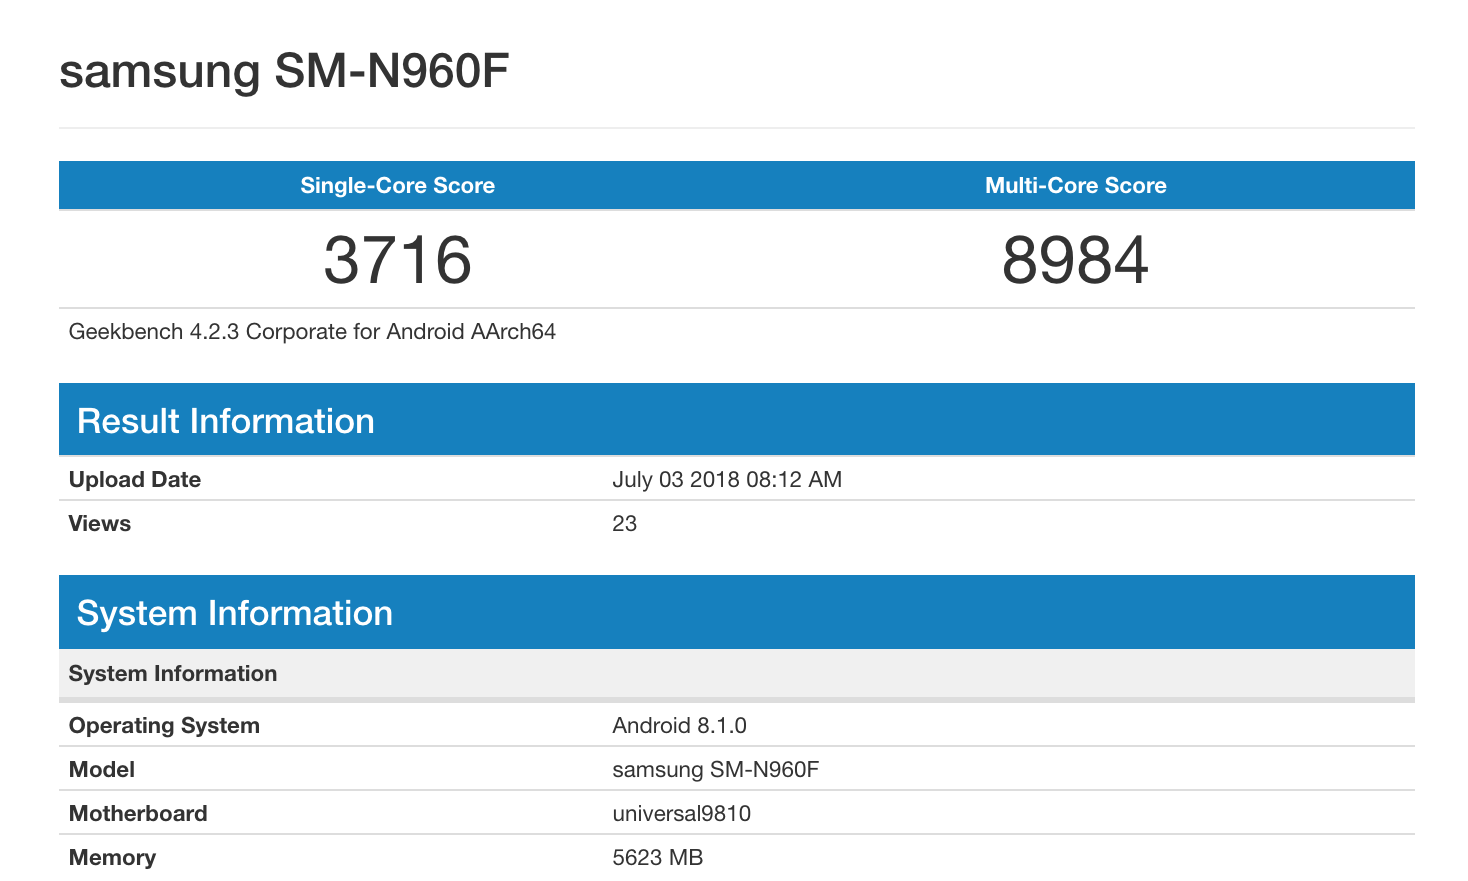
Task: Select the Single-Core Score column header
Action: [x=397, y=185]
